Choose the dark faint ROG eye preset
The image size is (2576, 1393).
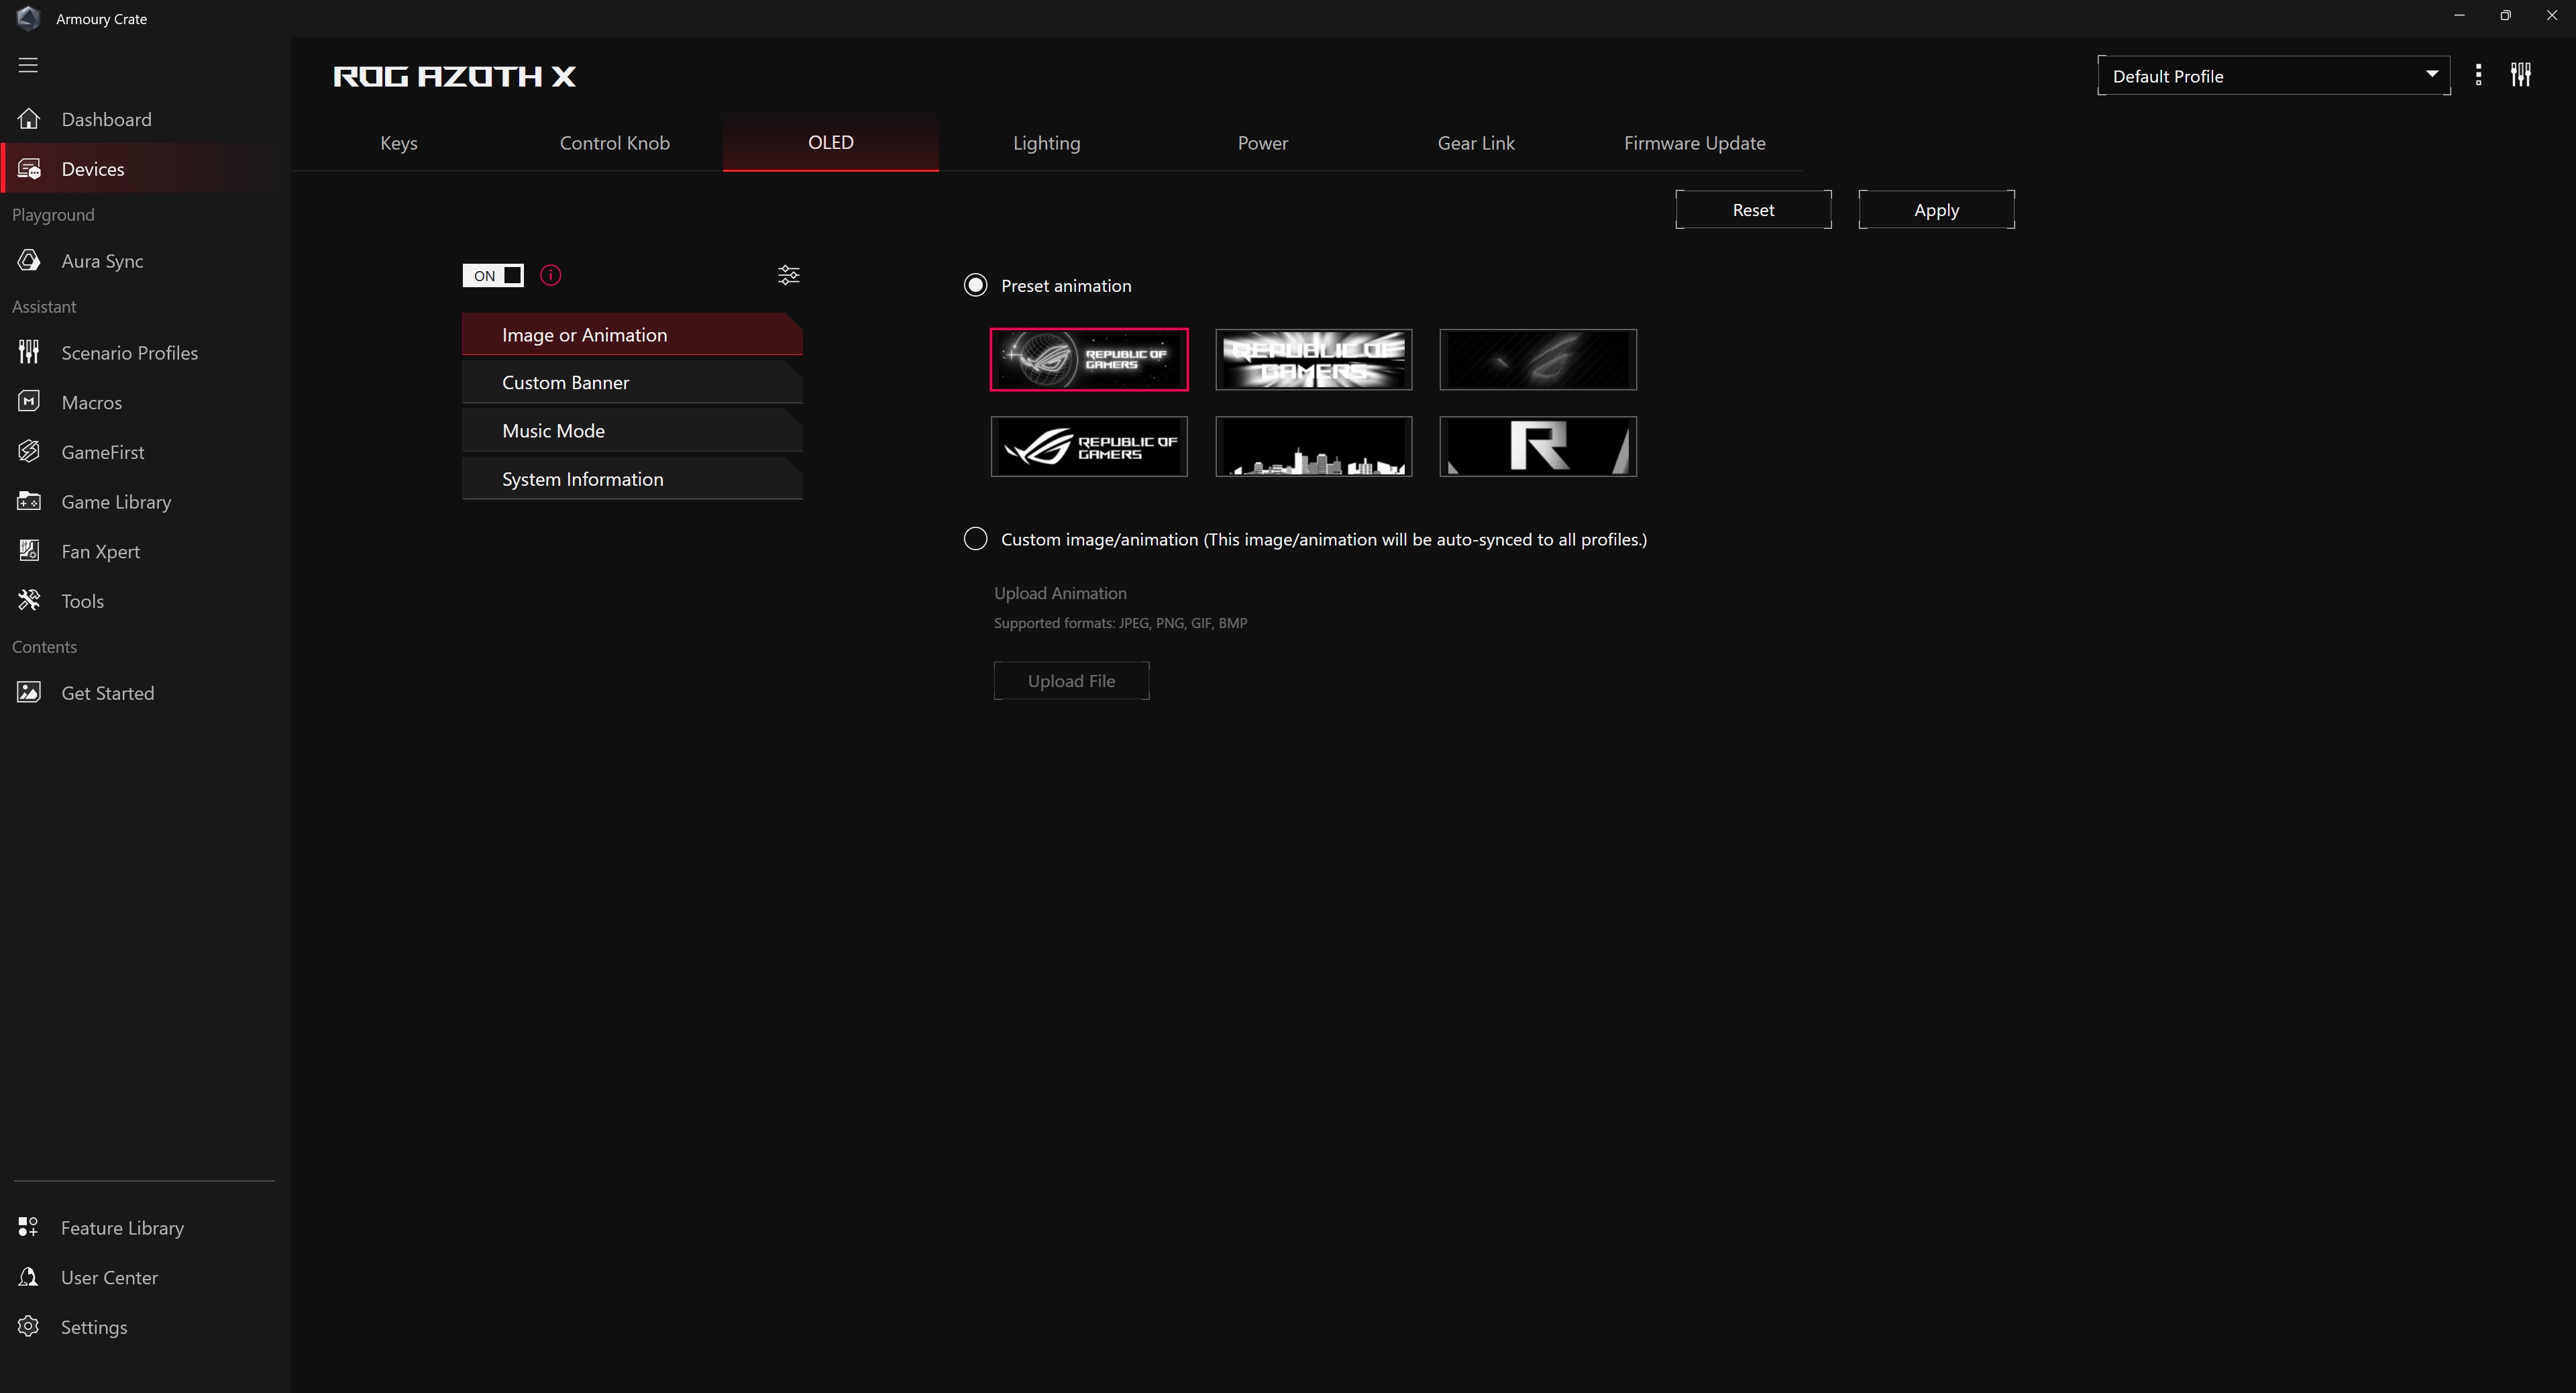pos(1538,359)
